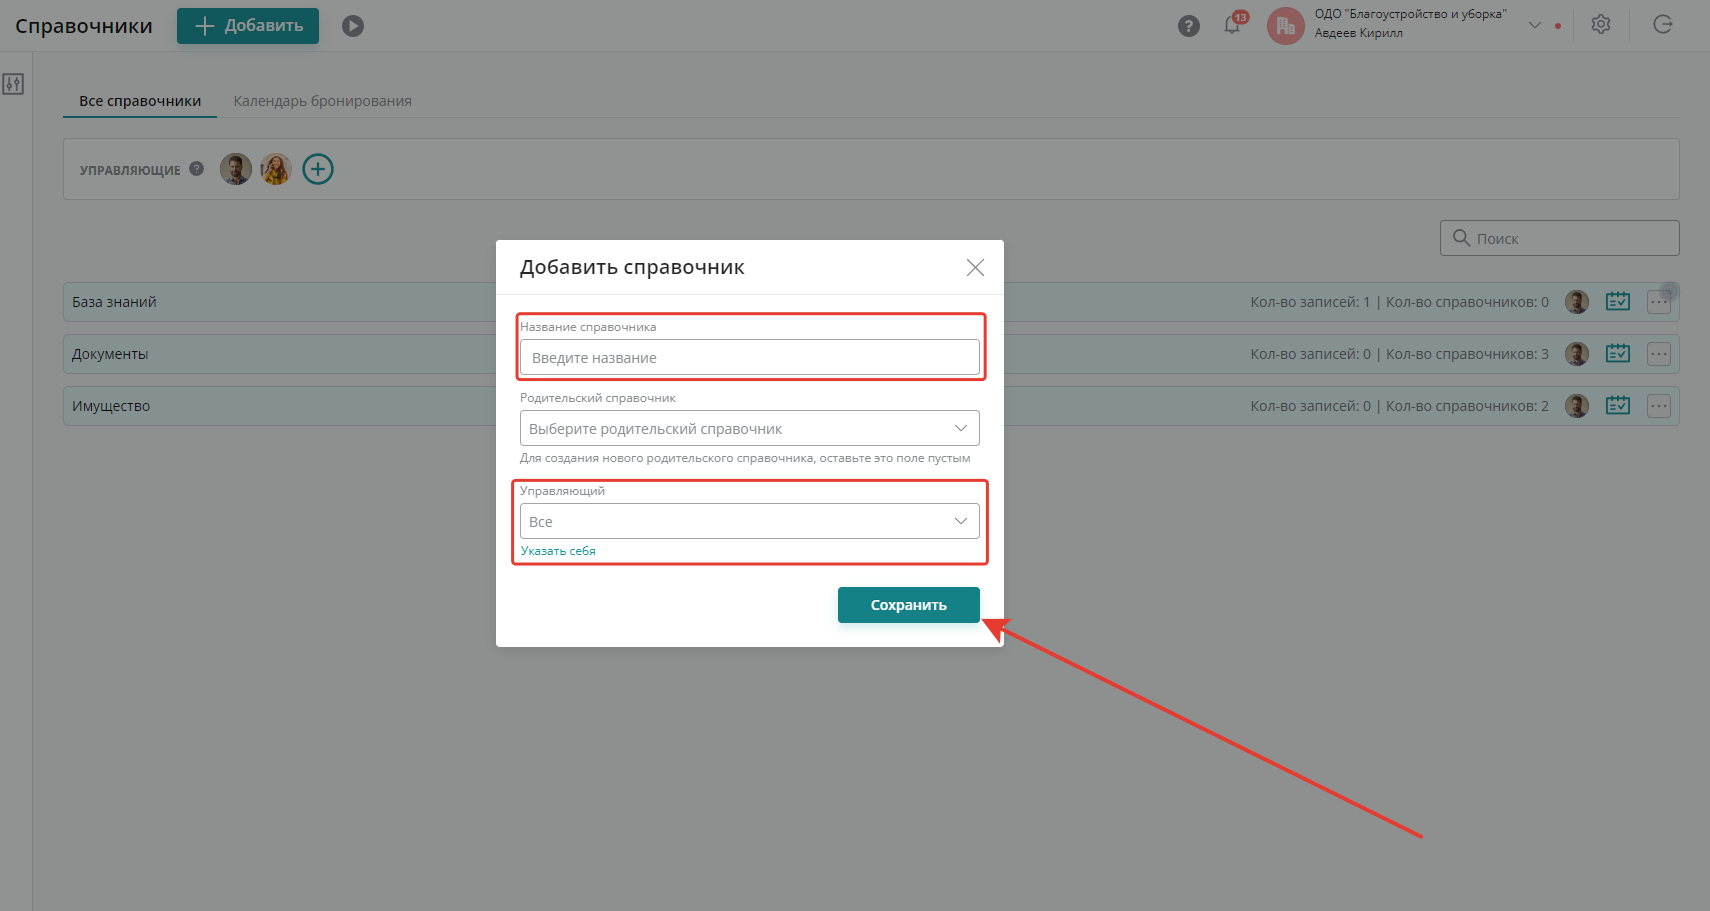Click manager avatar in Имущество row
Viewport: 1710px width, 911px height.
pyautogui.click(x=1577, y=406)
